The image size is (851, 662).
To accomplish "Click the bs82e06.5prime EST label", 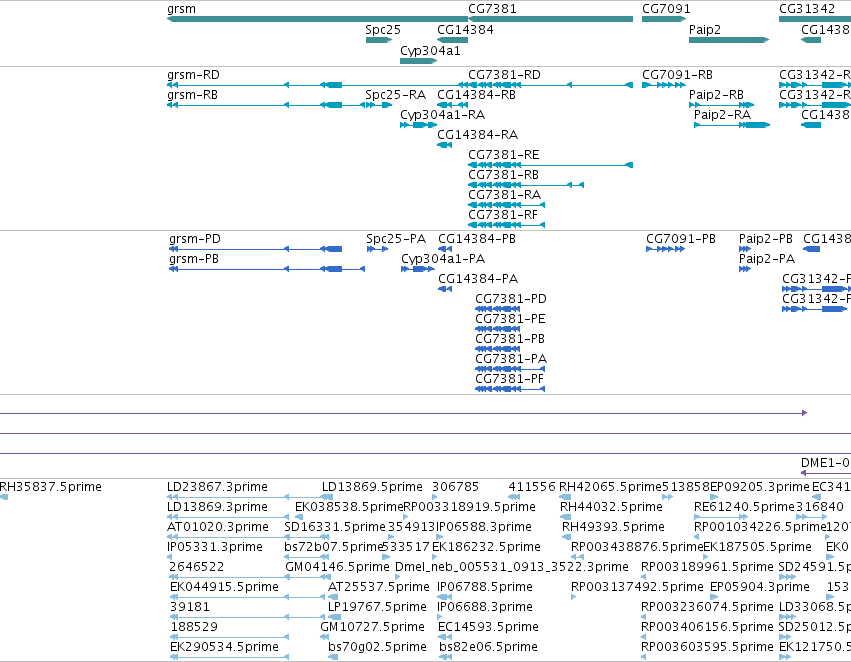I will tap(488, 647).
